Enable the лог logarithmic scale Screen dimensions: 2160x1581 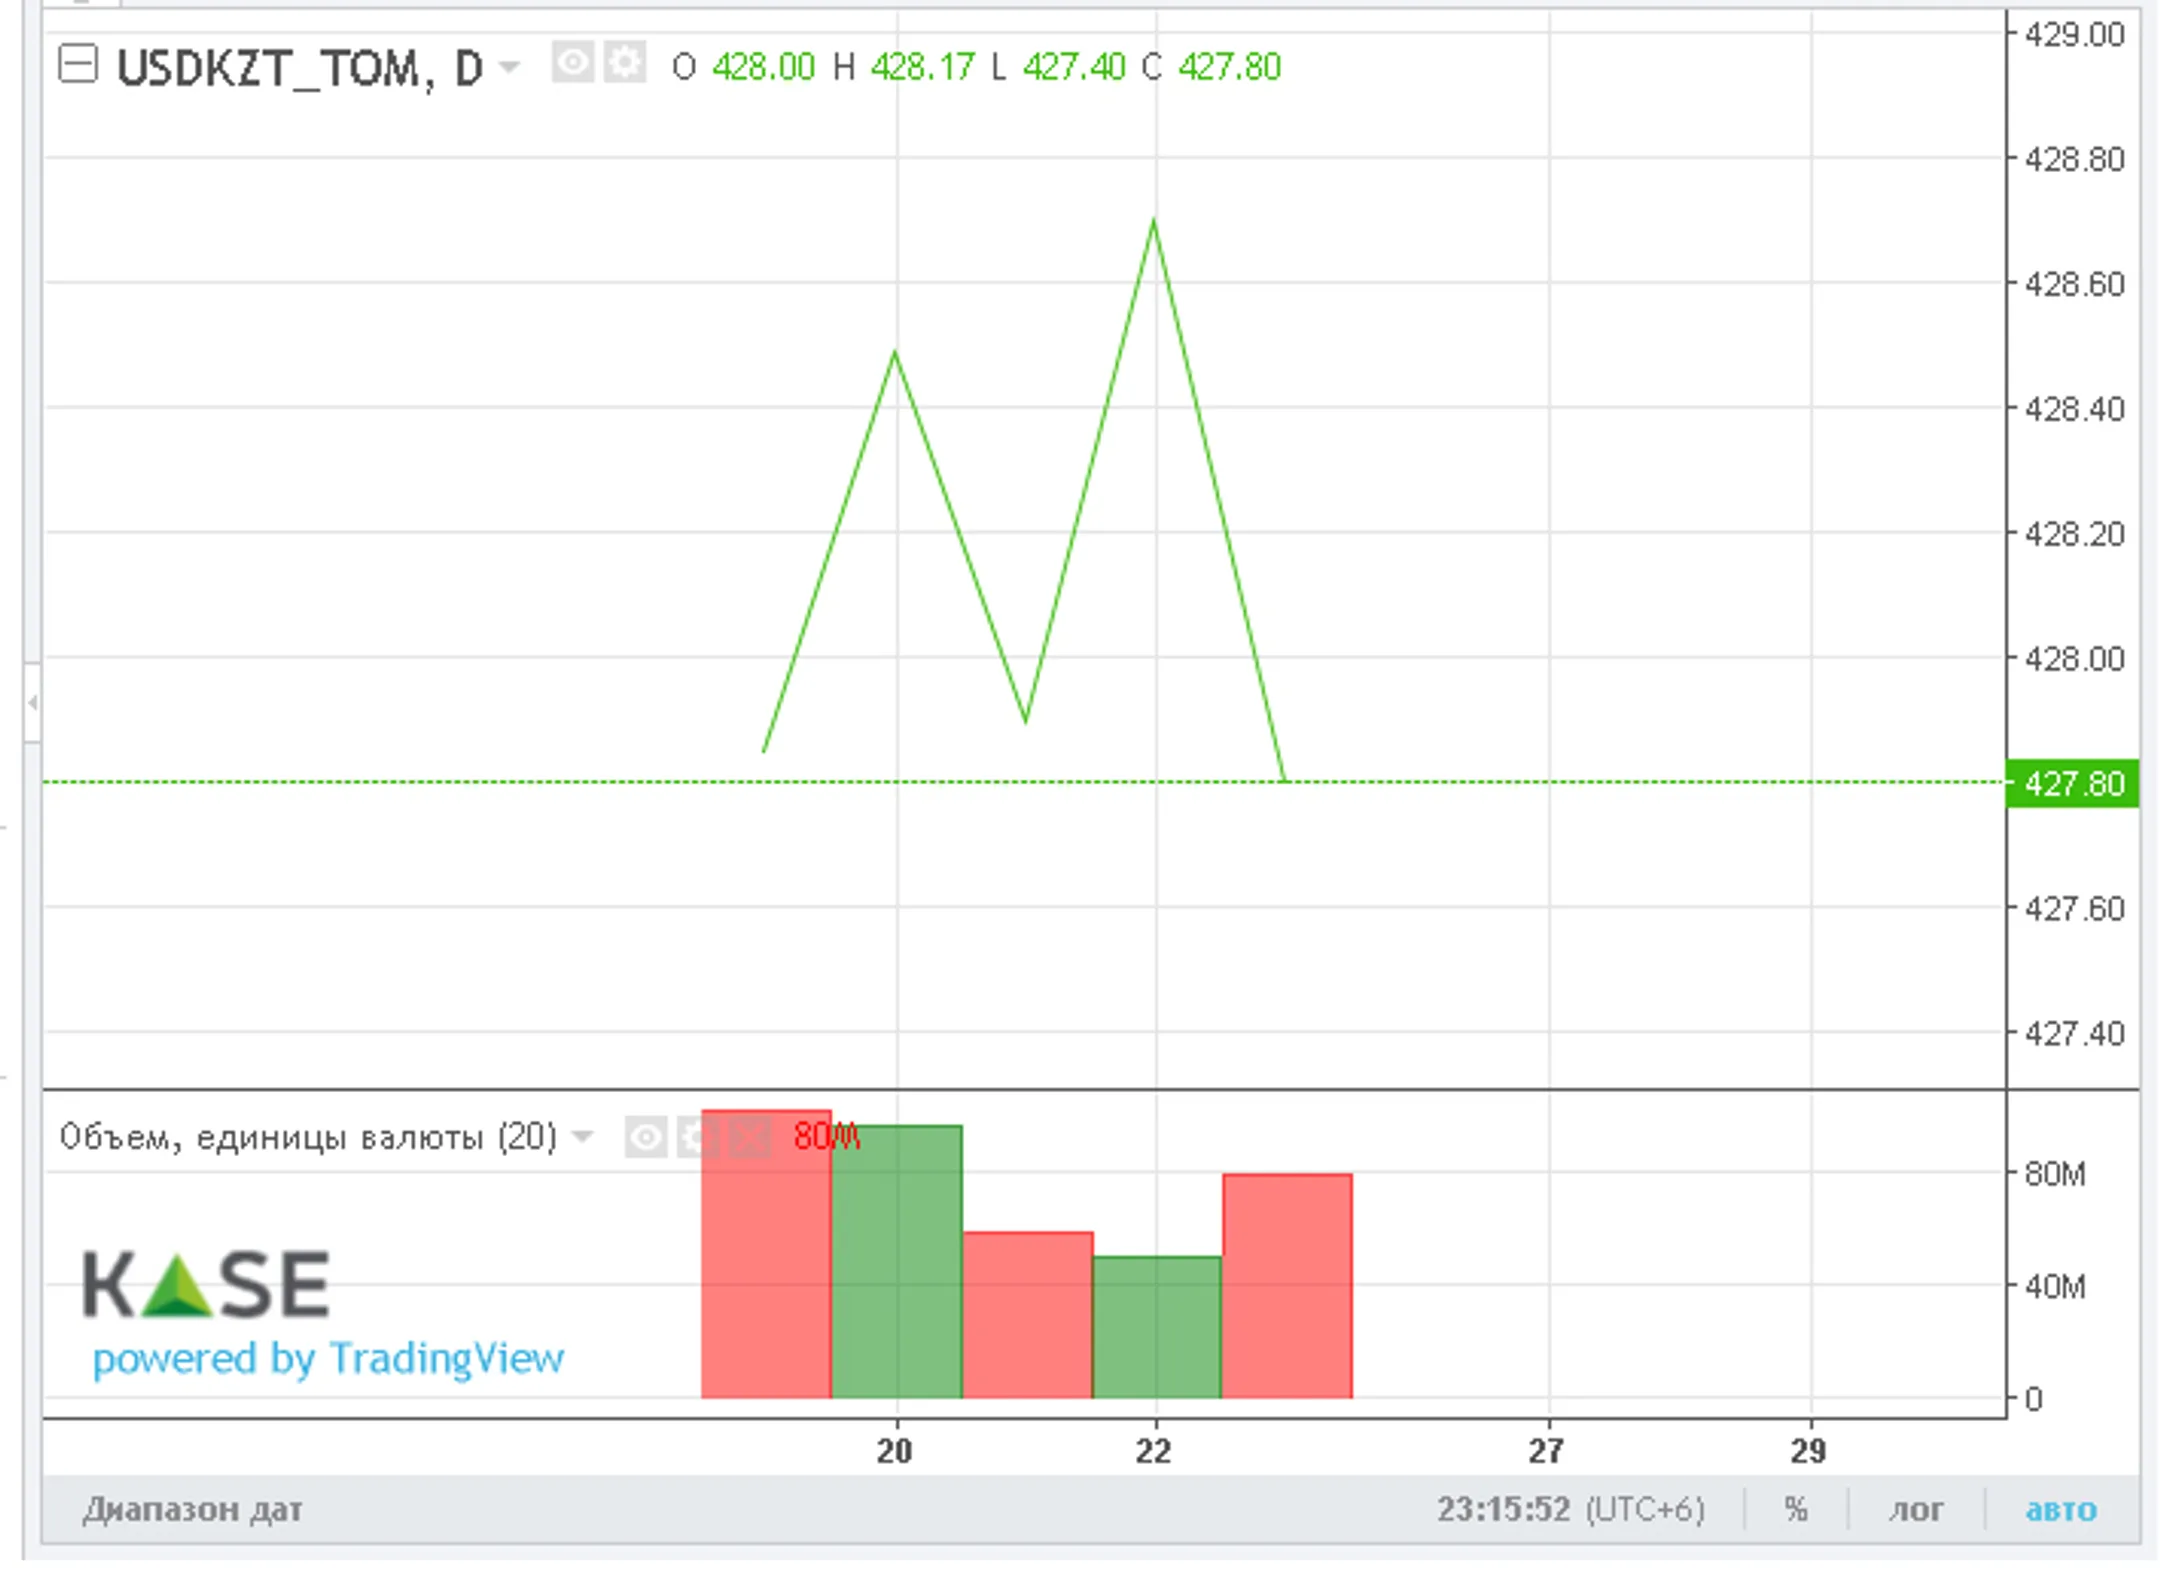pyautogui.click(x=1915, y=1509)
